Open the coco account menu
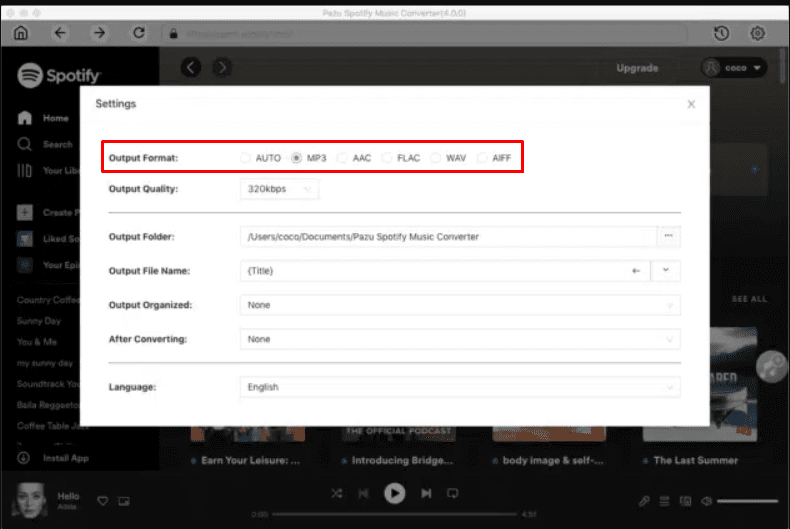 click(734, 68)
